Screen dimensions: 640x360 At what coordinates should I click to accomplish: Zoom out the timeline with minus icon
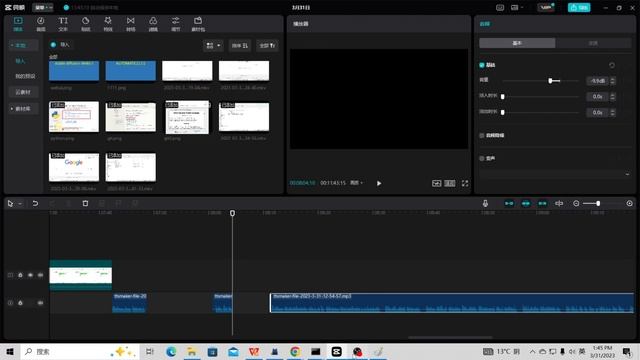[576, 203]
